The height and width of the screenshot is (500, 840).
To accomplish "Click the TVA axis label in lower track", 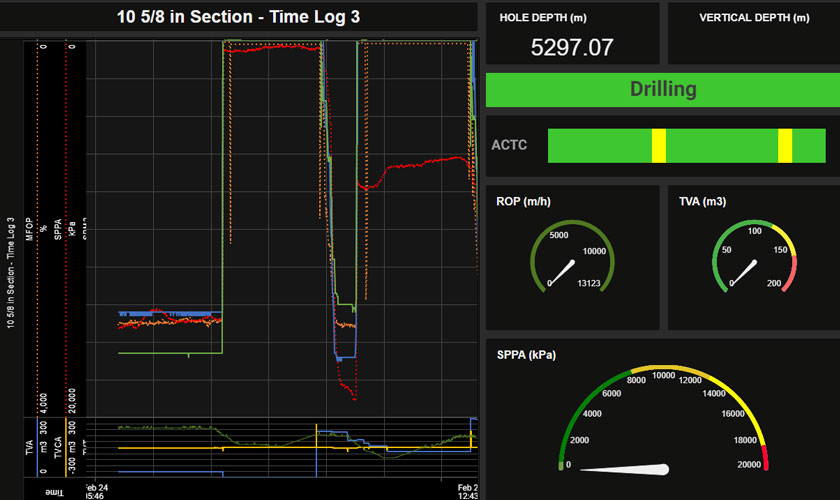I will (x=29, y=447).
